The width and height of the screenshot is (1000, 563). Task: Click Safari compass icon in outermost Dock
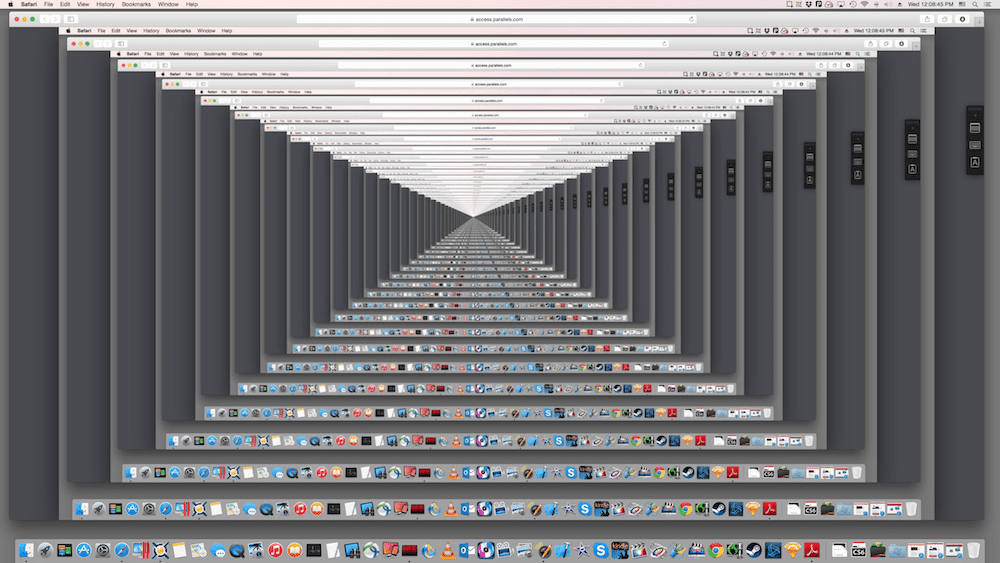tap(122, 550)
